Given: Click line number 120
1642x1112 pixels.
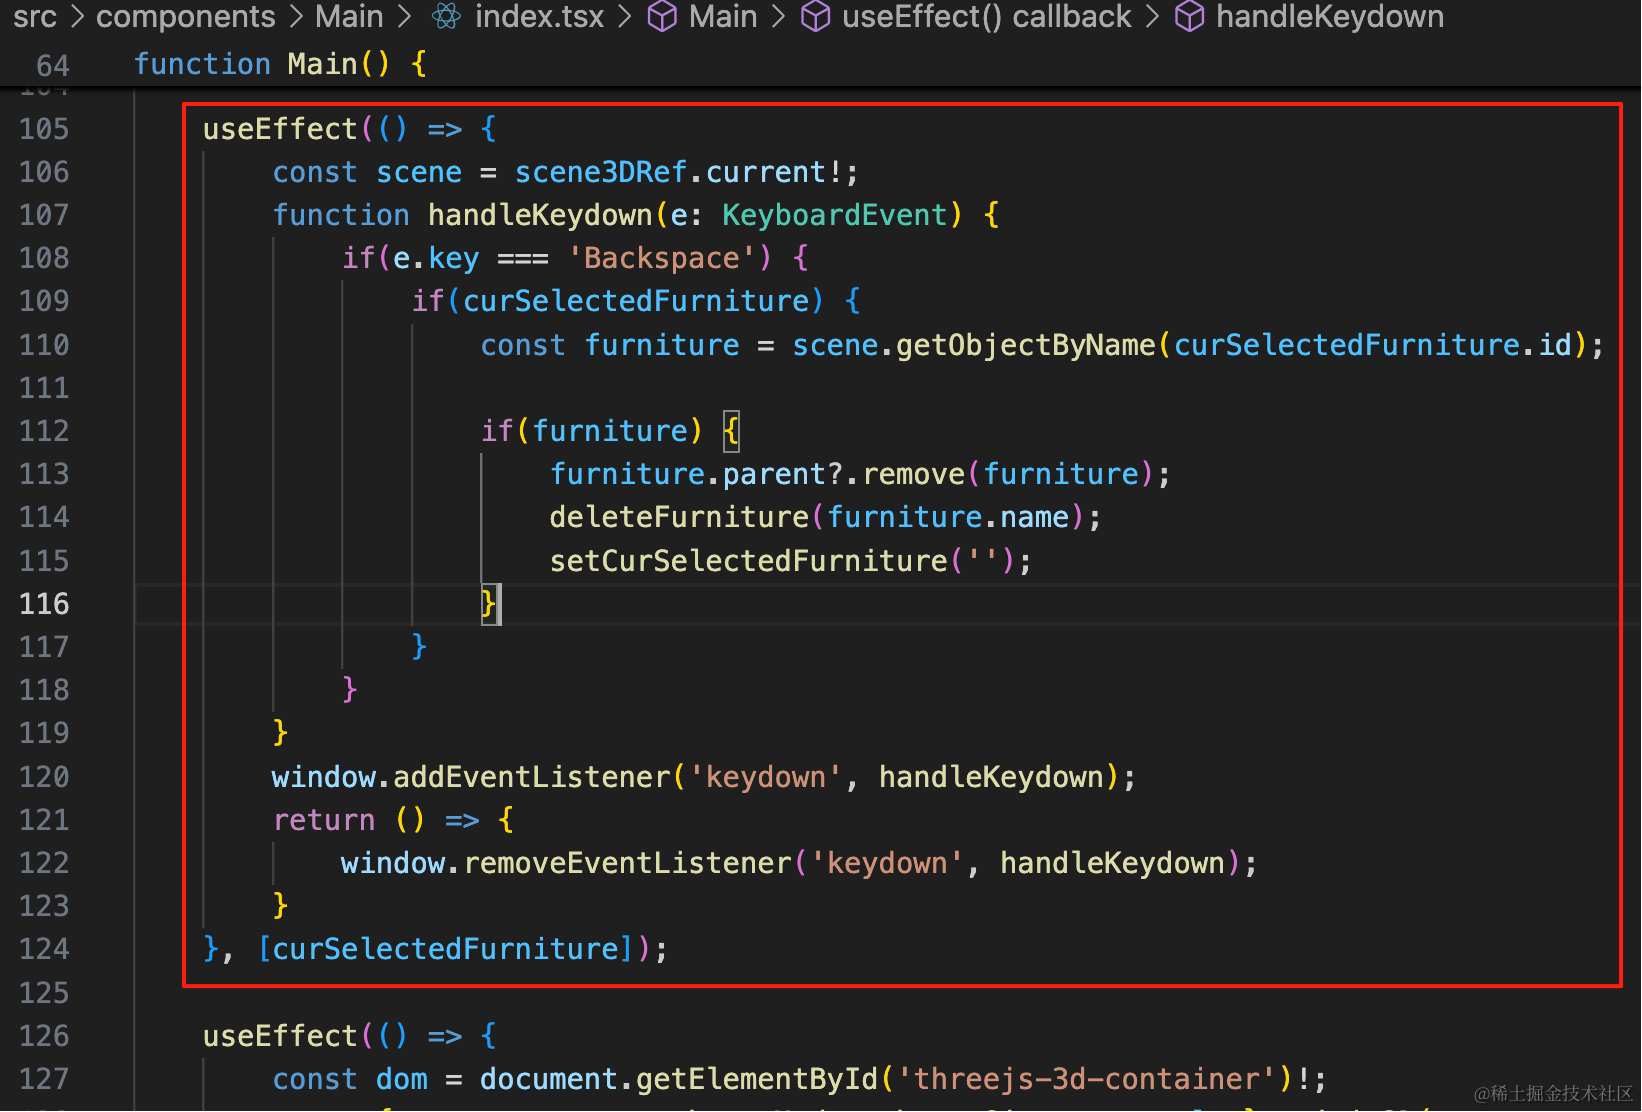Looking at the screenshot, I should click(44, 777).
